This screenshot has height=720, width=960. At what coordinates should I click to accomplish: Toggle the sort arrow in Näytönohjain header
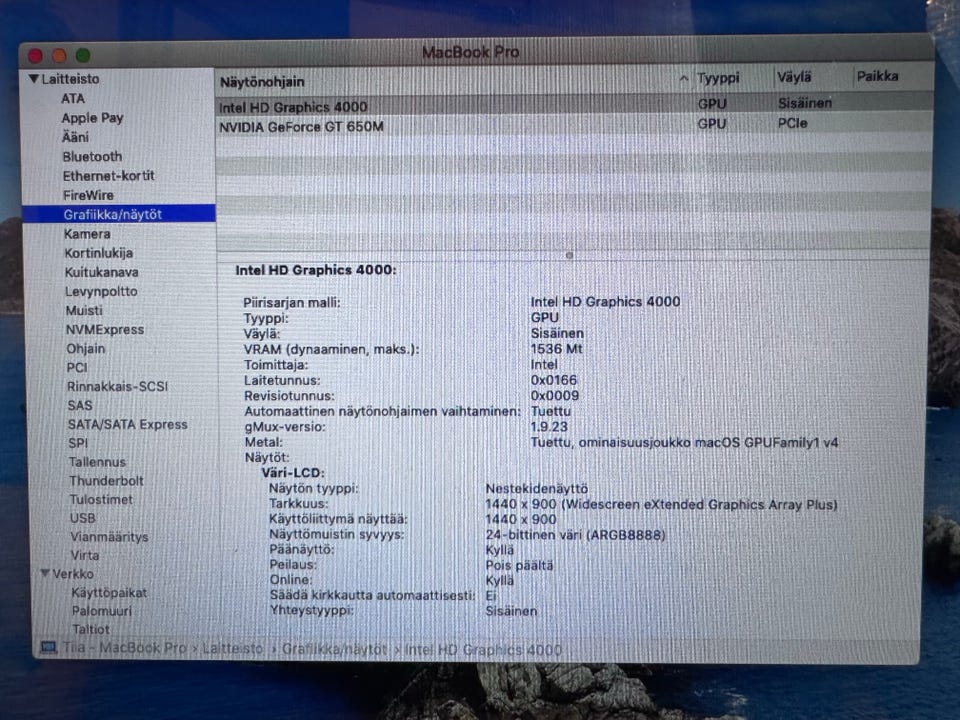(683, 79)
